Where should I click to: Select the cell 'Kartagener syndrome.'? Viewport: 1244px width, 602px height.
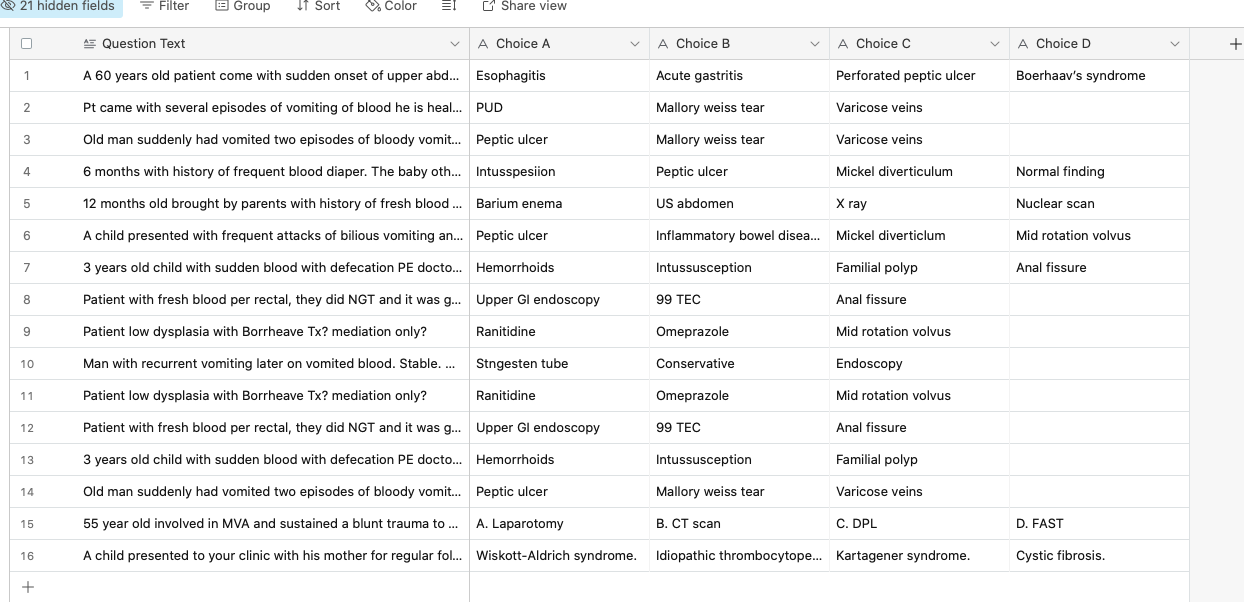tap(919, 556)
